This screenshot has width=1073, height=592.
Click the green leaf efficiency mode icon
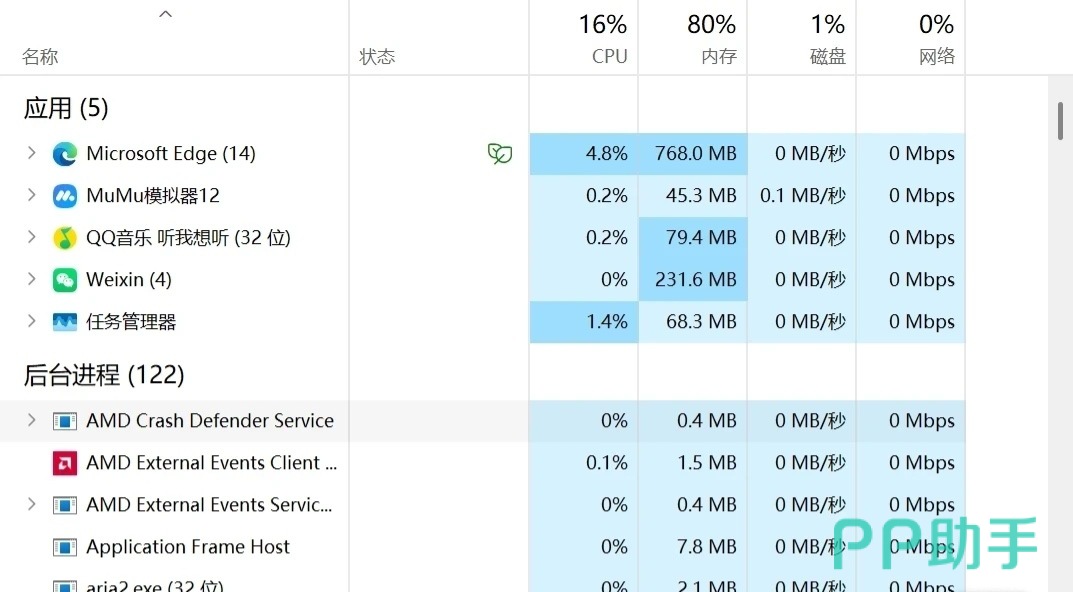500,154
